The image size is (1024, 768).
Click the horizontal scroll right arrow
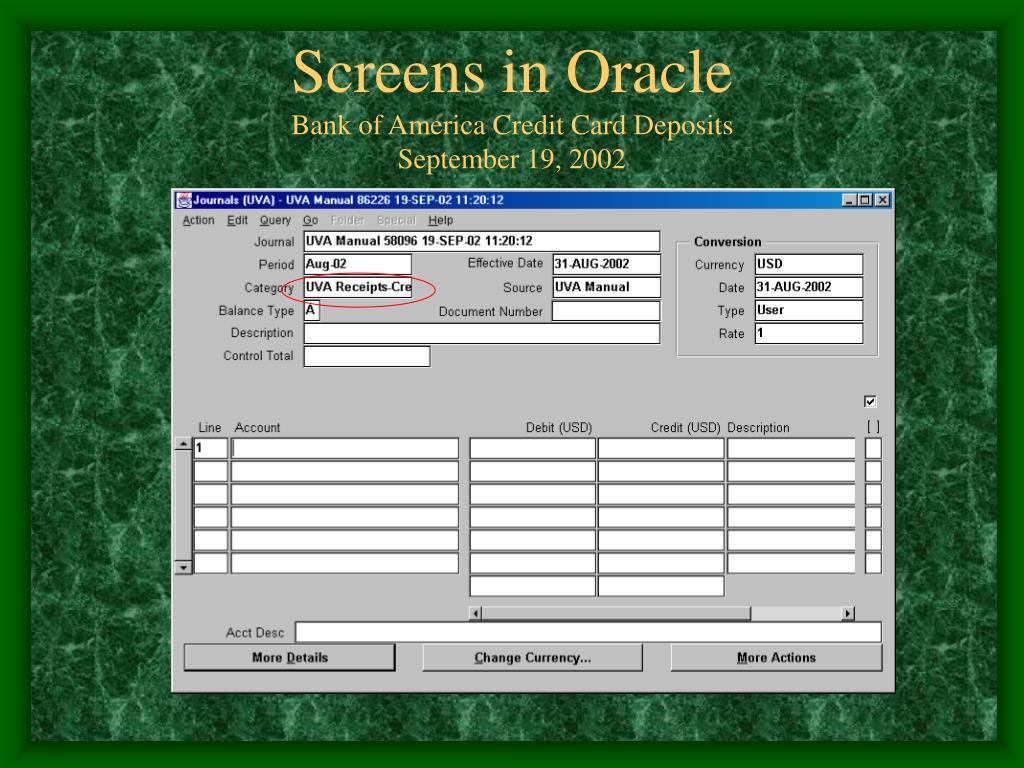pyautogui.click(x=848, y=613)
